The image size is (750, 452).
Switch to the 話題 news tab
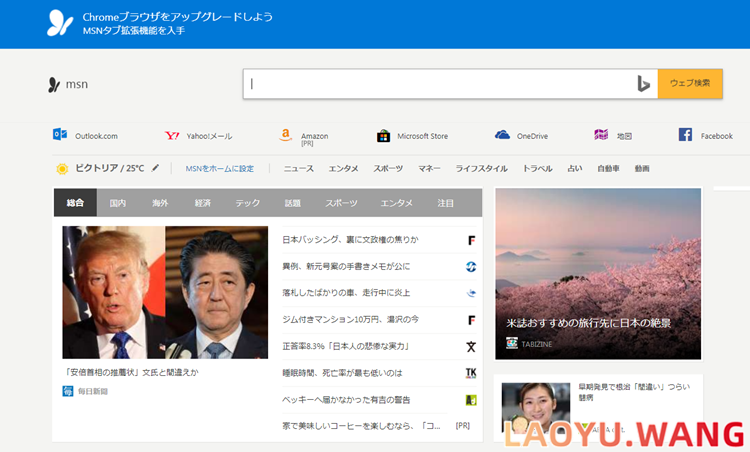tap(293, 203)
